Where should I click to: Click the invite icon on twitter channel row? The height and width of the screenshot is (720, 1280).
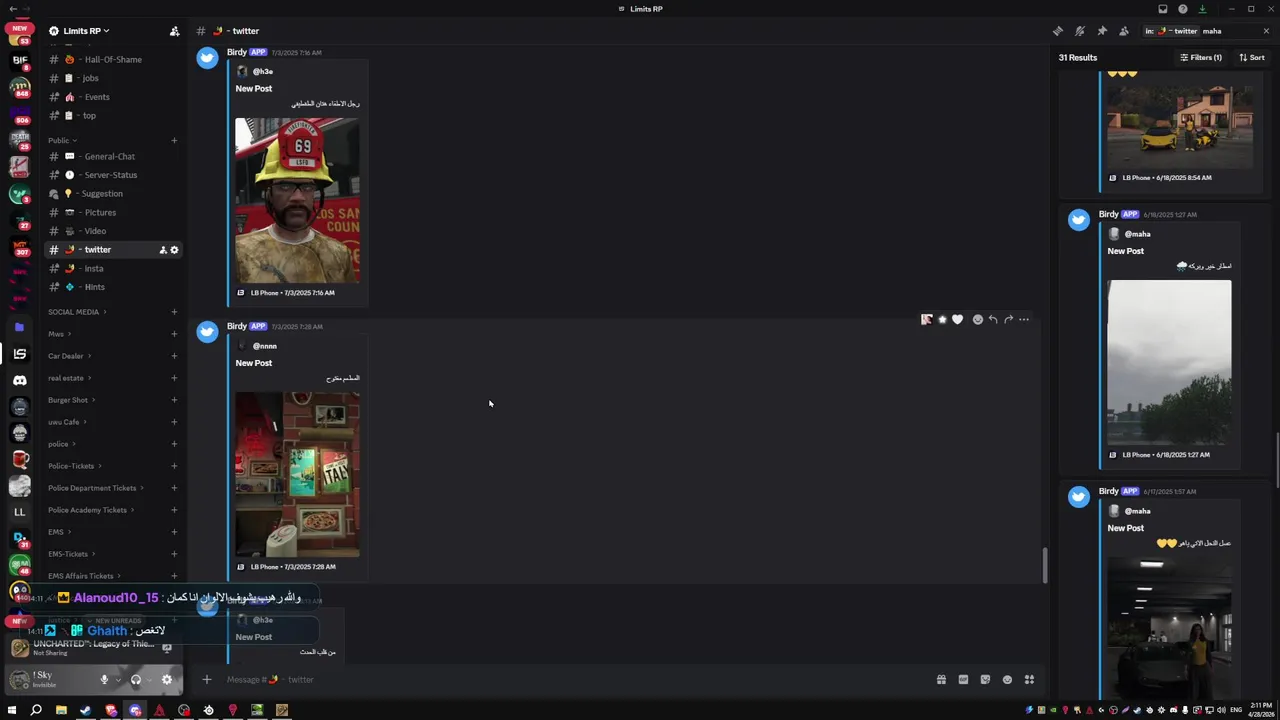(x=163, y=250)
